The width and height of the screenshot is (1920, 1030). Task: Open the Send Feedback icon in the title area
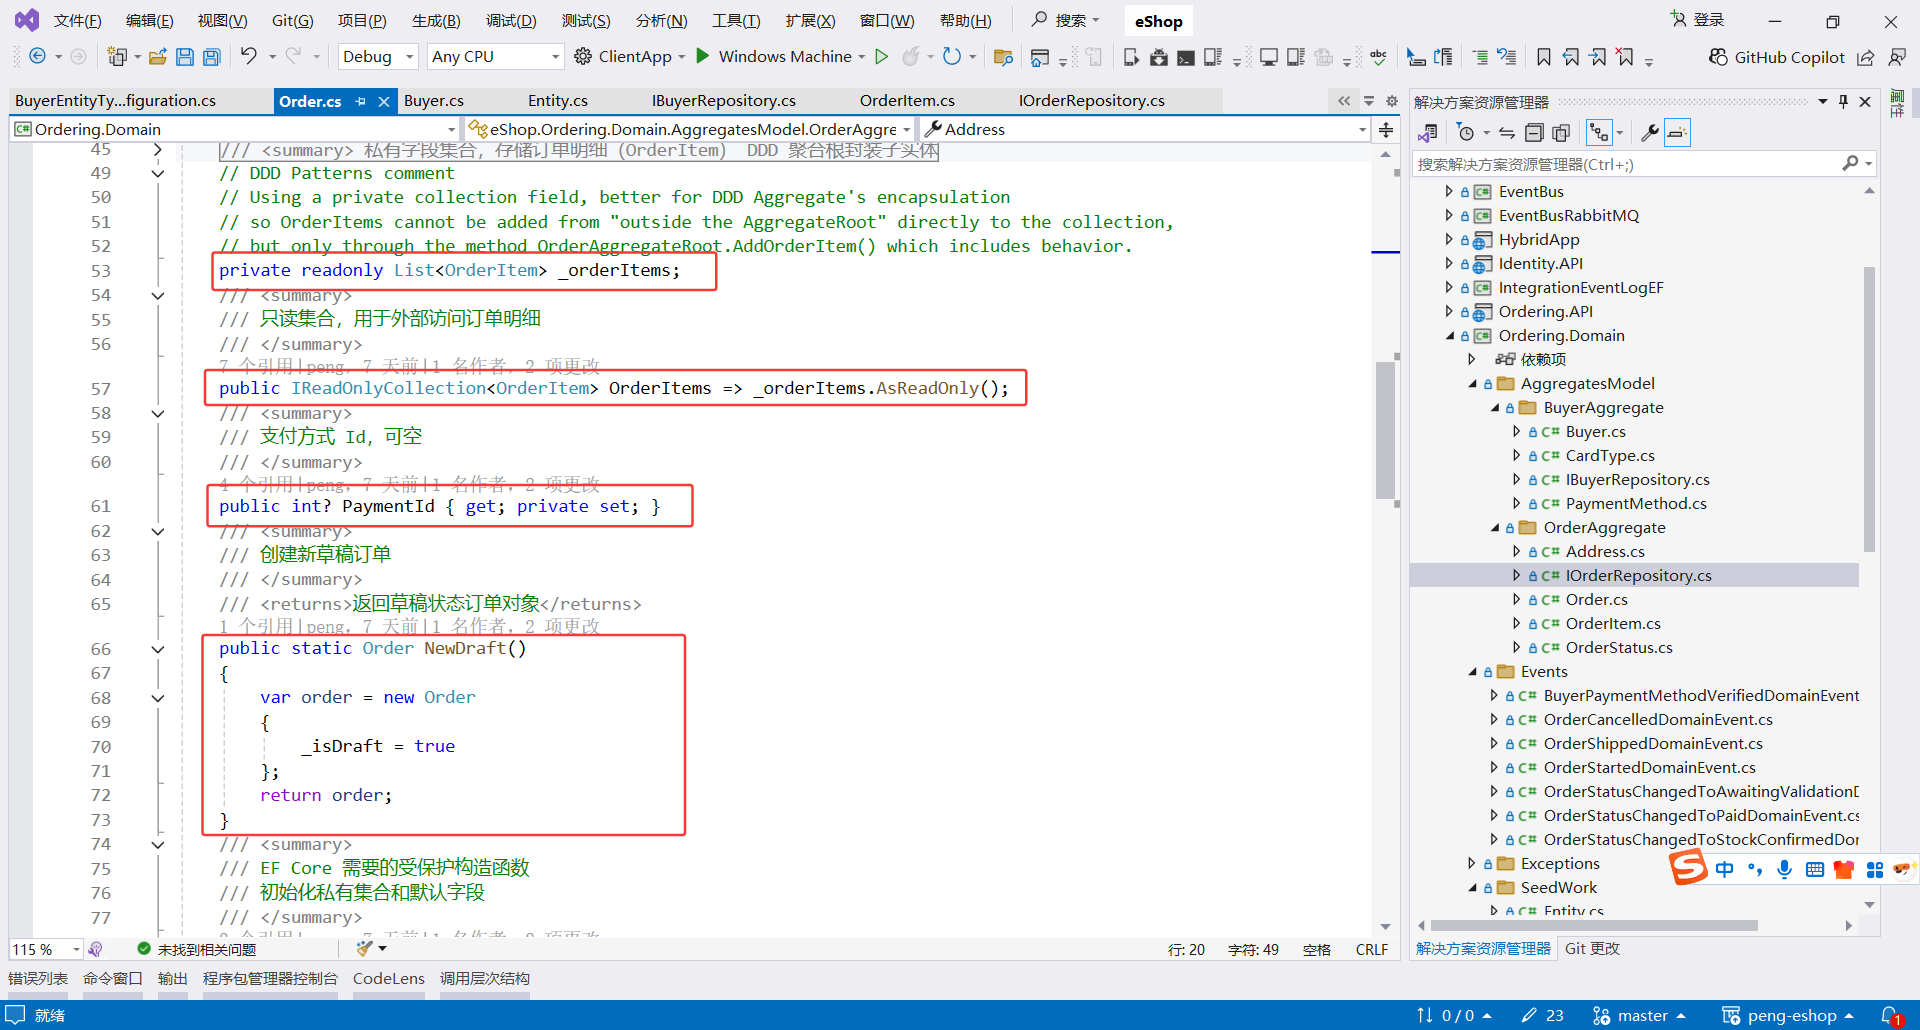point(1897,57)
